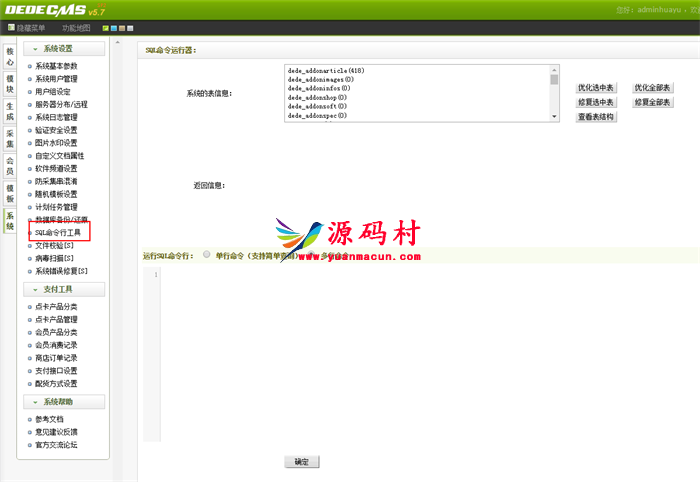Open the 功能地图 function map
The height and width of the screenshot is (482, 700).
[76, 28]
